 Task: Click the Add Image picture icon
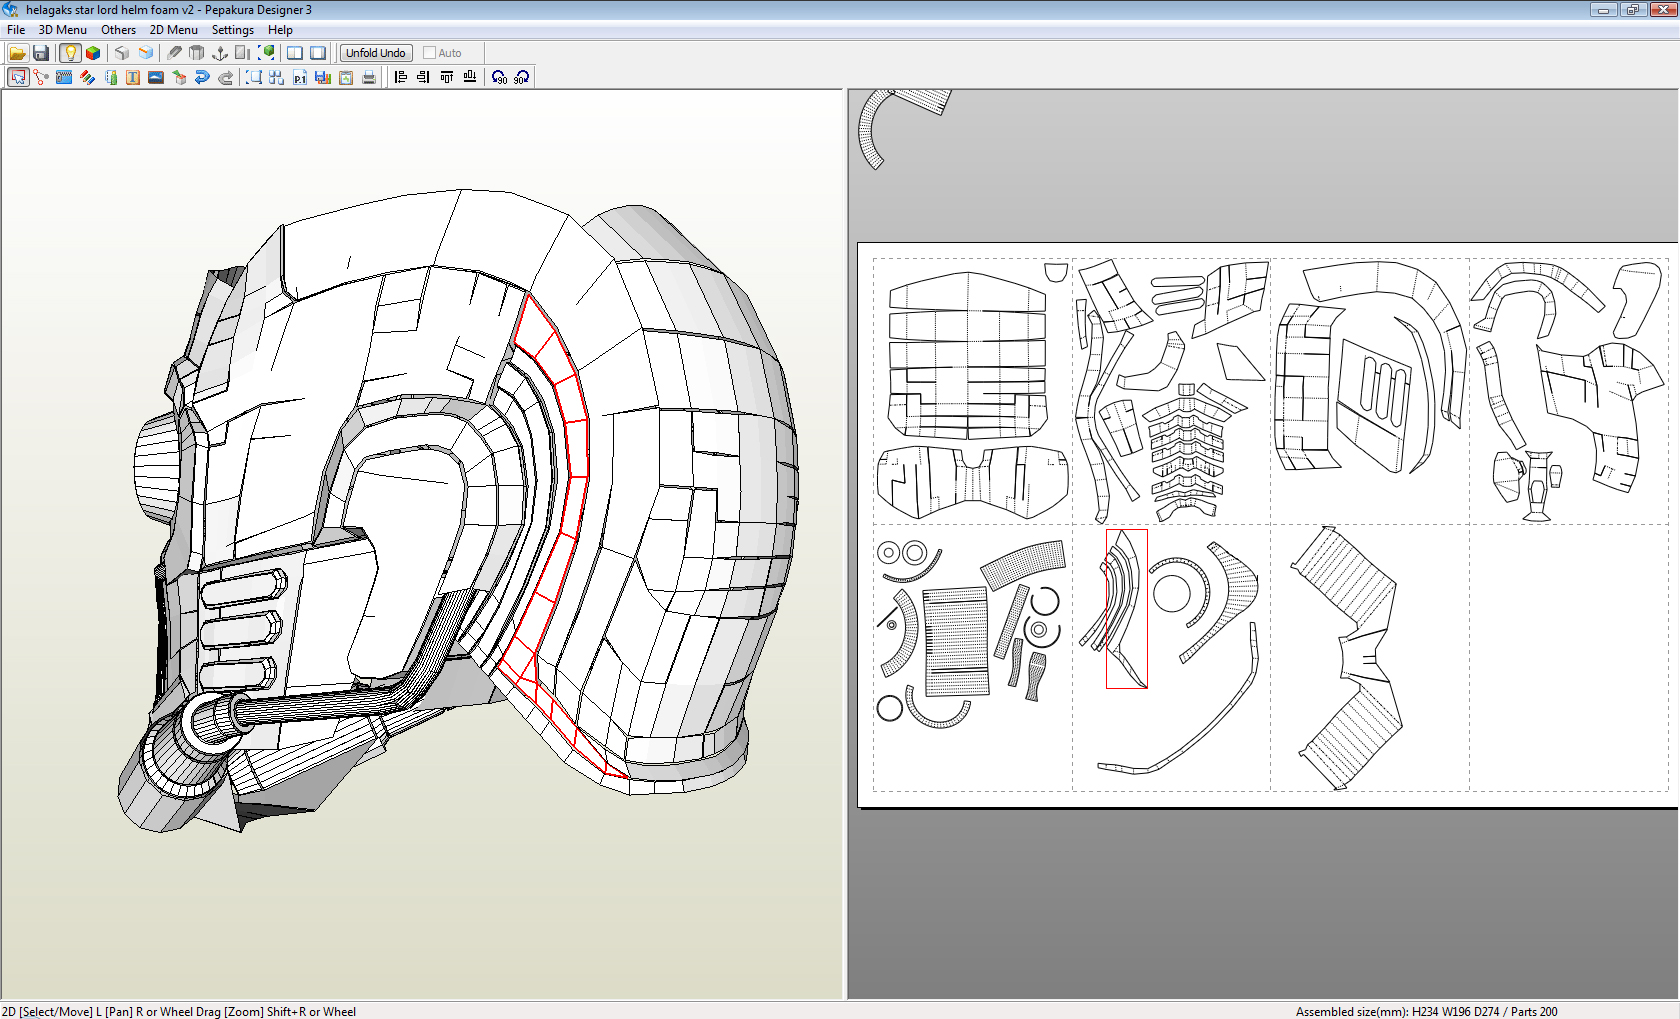(x=156, y=77)
